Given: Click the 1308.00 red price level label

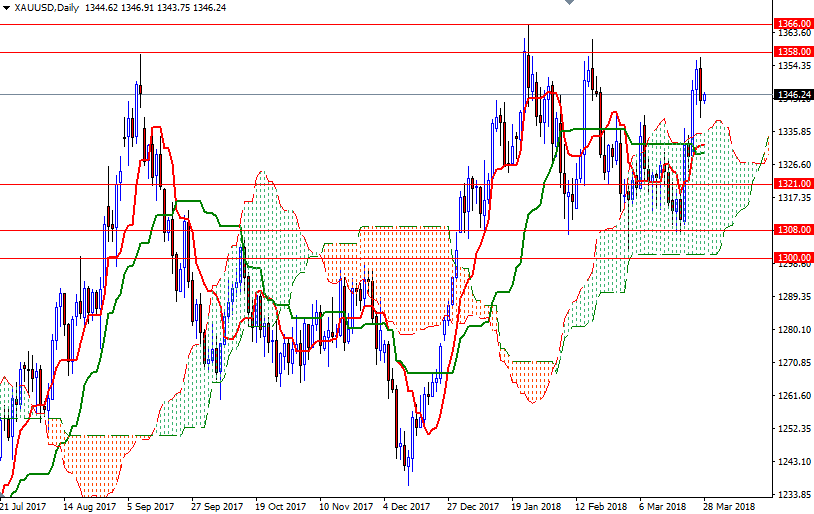Looking at the screenshot, I should point(793,229).
